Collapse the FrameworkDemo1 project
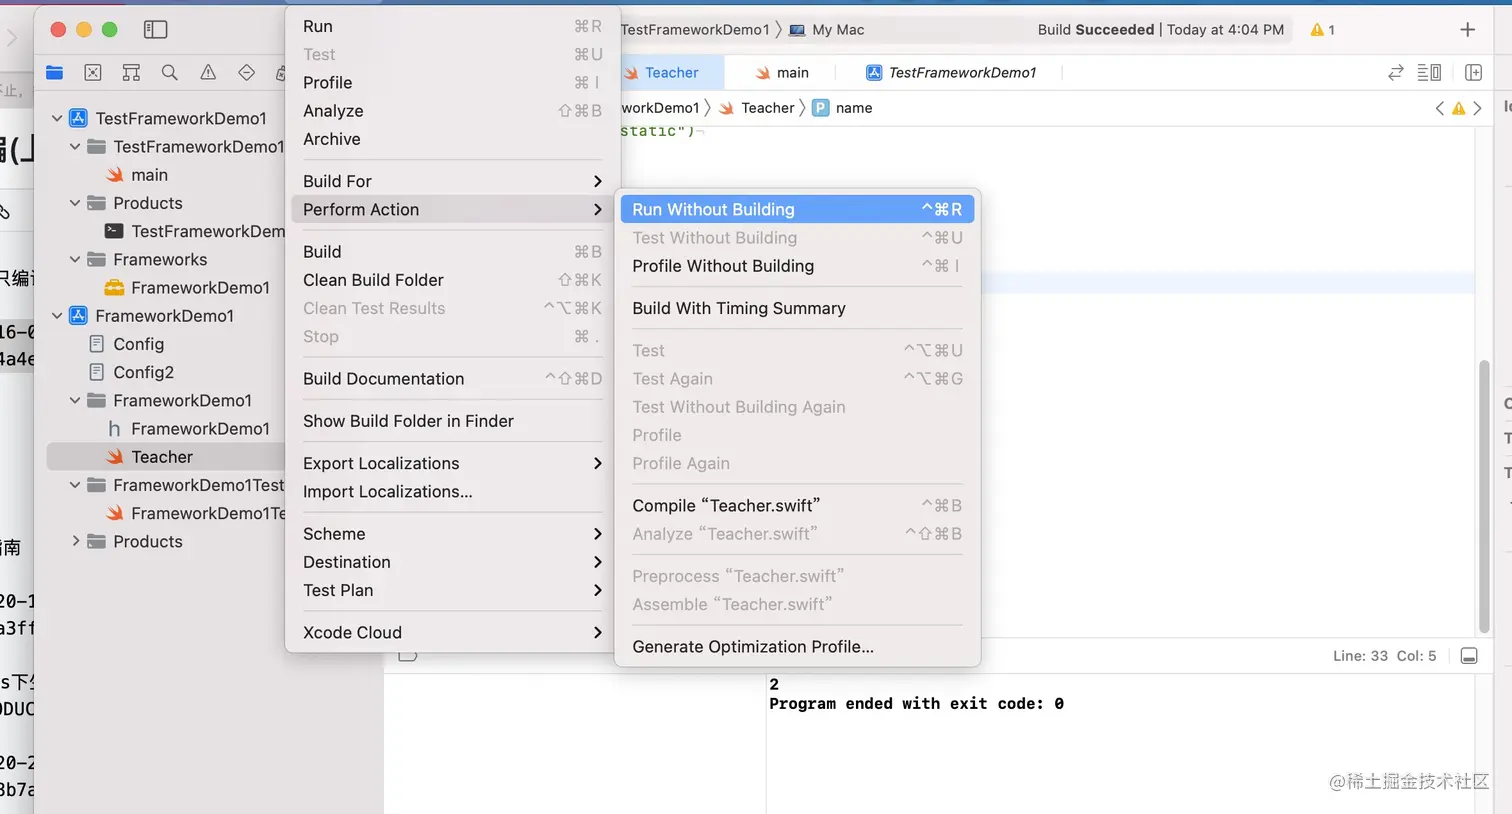Image resolution: width=1512 pixels, height=814 pixels. click(x=57, y=316)
